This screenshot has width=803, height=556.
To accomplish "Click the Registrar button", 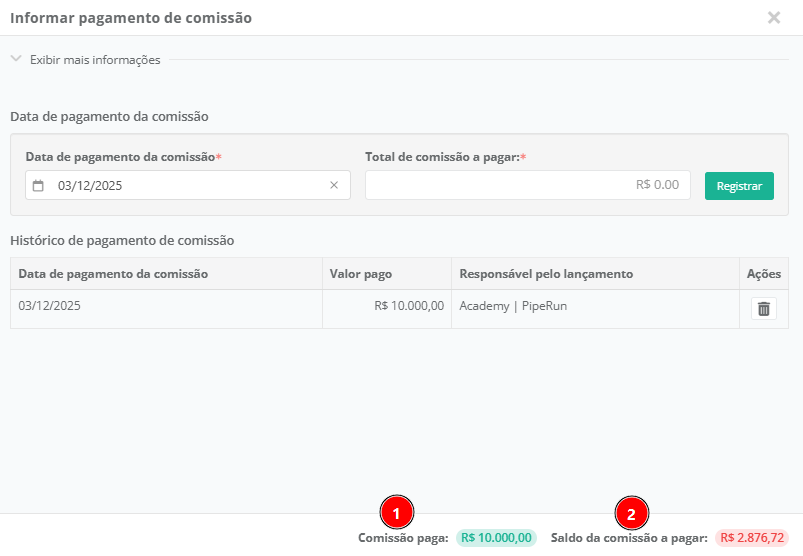I will [739, 186].
